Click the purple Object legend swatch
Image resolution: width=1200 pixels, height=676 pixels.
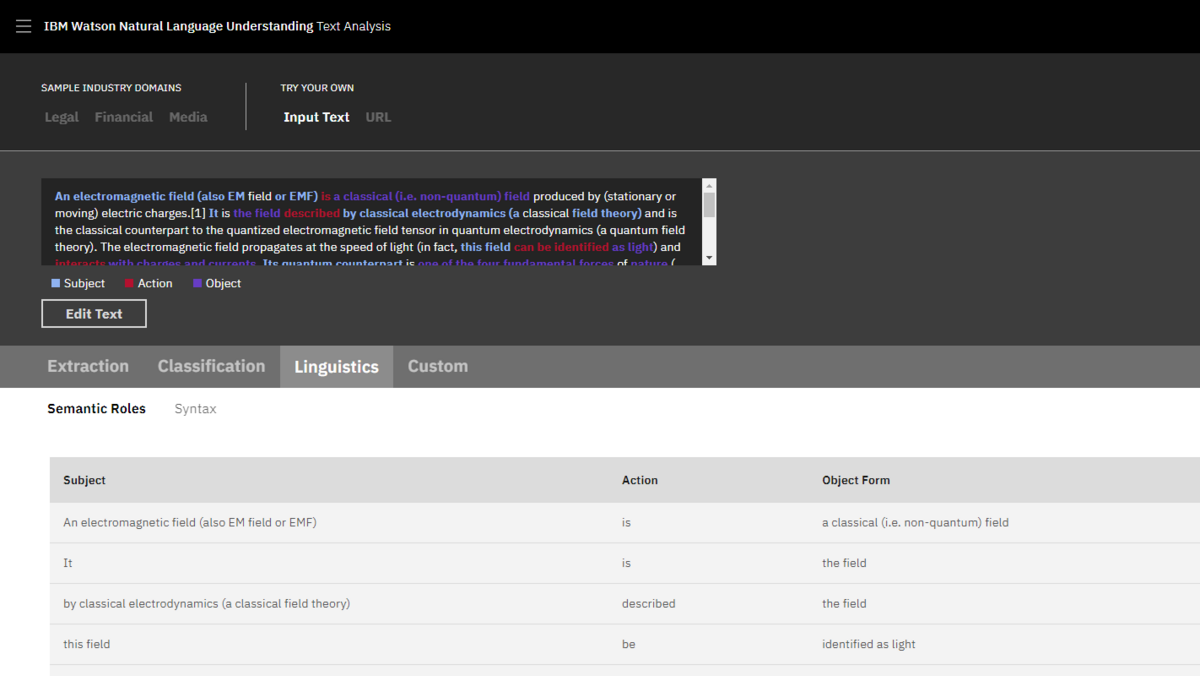coord(198,284)
